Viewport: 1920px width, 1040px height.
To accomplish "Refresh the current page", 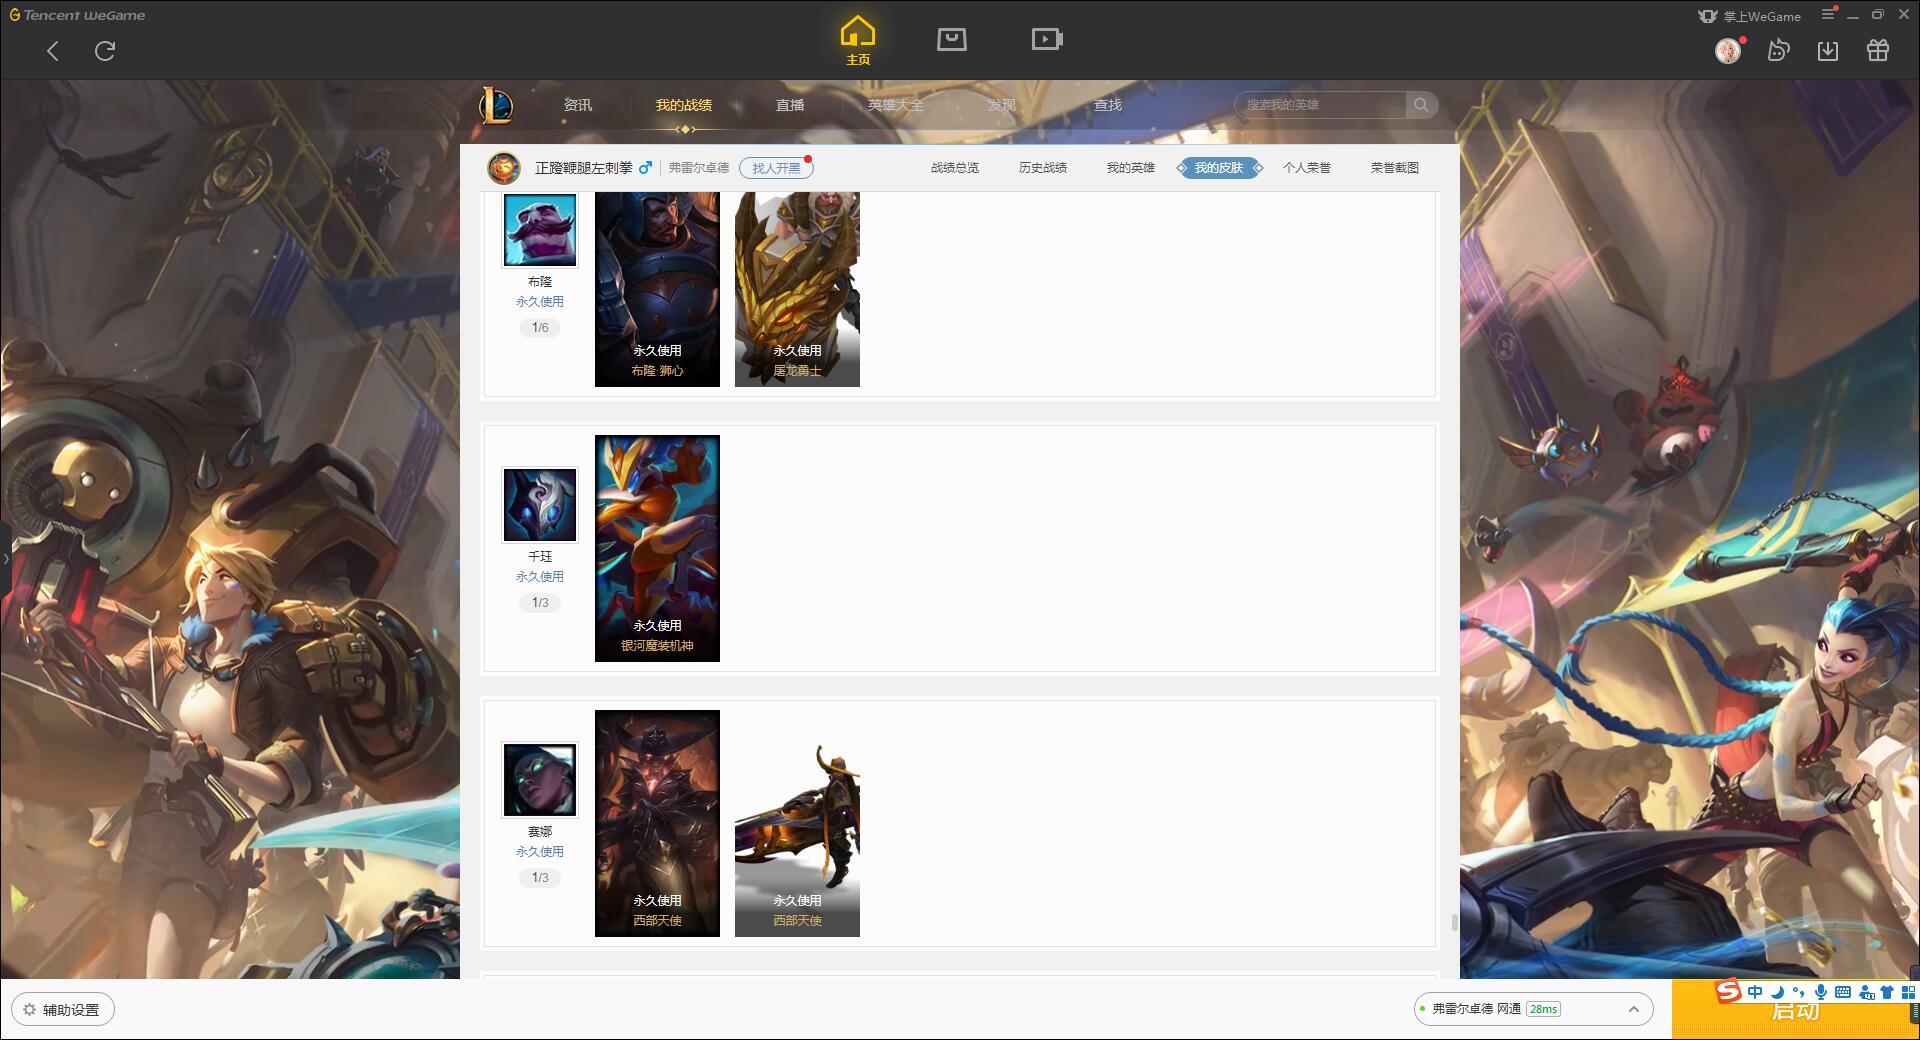I will pyautogui.click(x=105, y=51).
